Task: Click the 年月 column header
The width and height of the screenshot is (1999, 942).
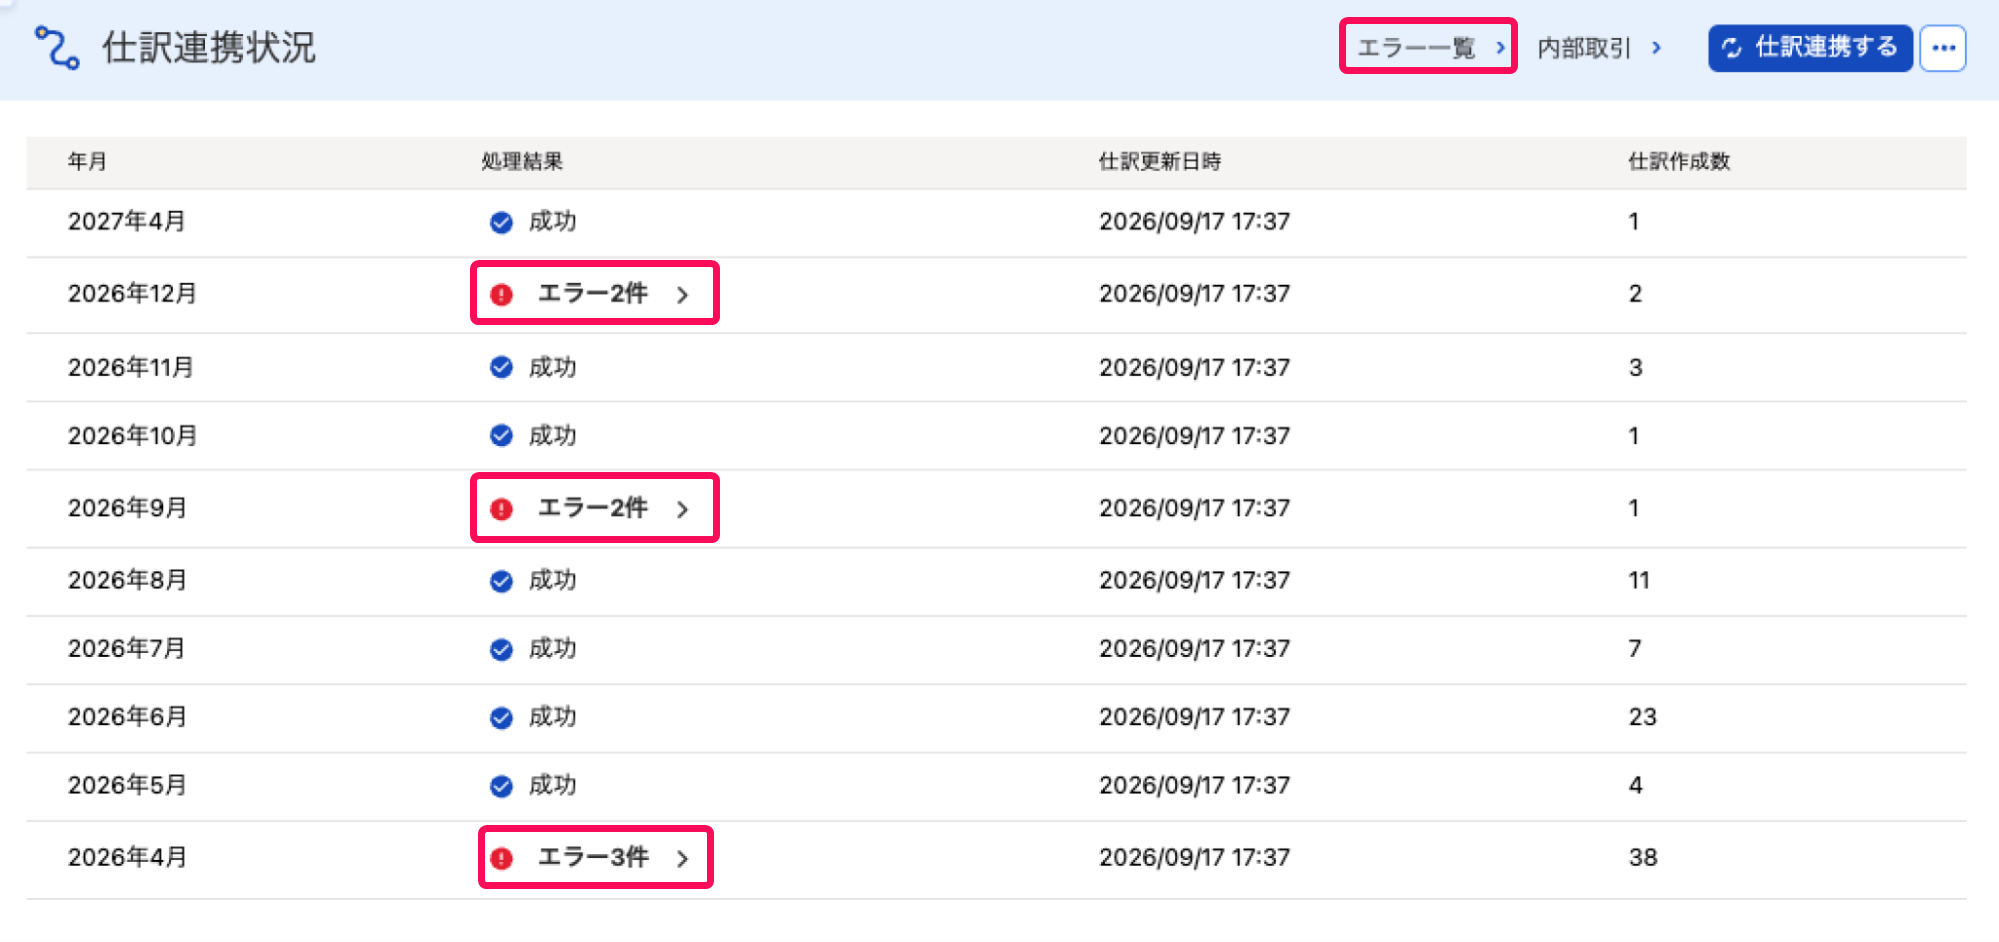Action: 87,161
